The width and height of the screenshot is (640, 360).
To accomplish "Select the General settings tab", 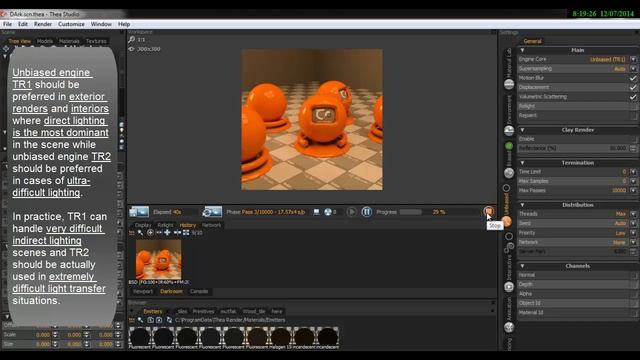I will coord(532,41).
